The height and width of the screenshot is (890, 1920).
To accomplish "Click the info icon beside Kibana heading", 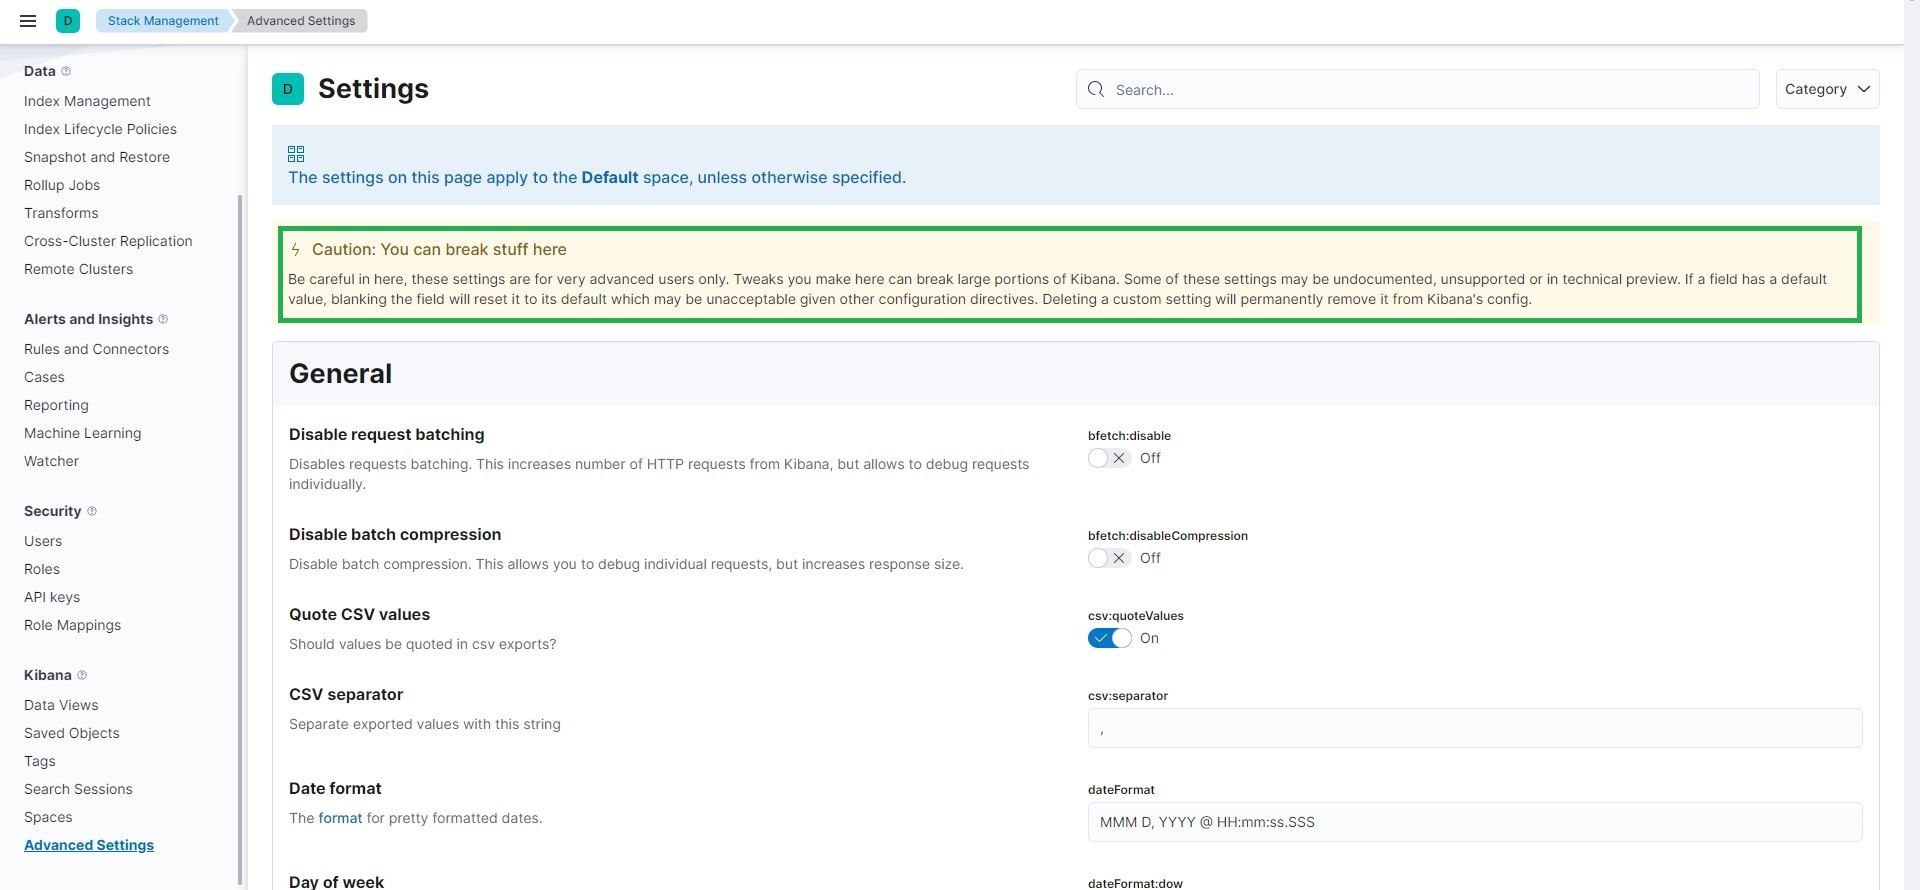I will tap(82, 675).
